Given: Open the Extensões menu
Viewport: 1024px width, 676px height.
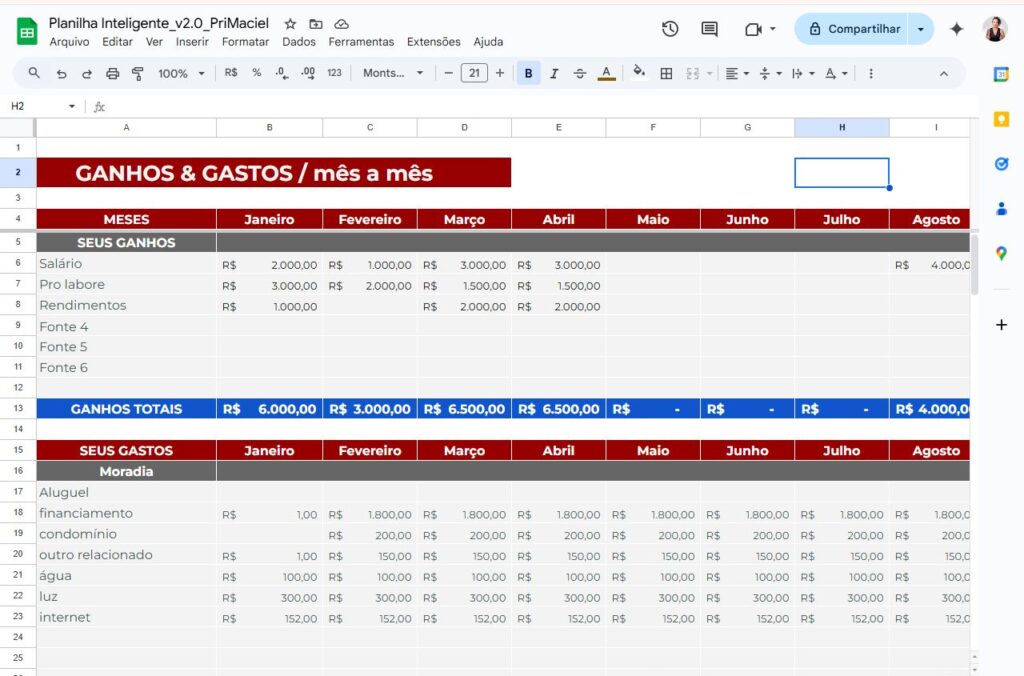Looking at the screenshot, I should (x=434, y=42).
